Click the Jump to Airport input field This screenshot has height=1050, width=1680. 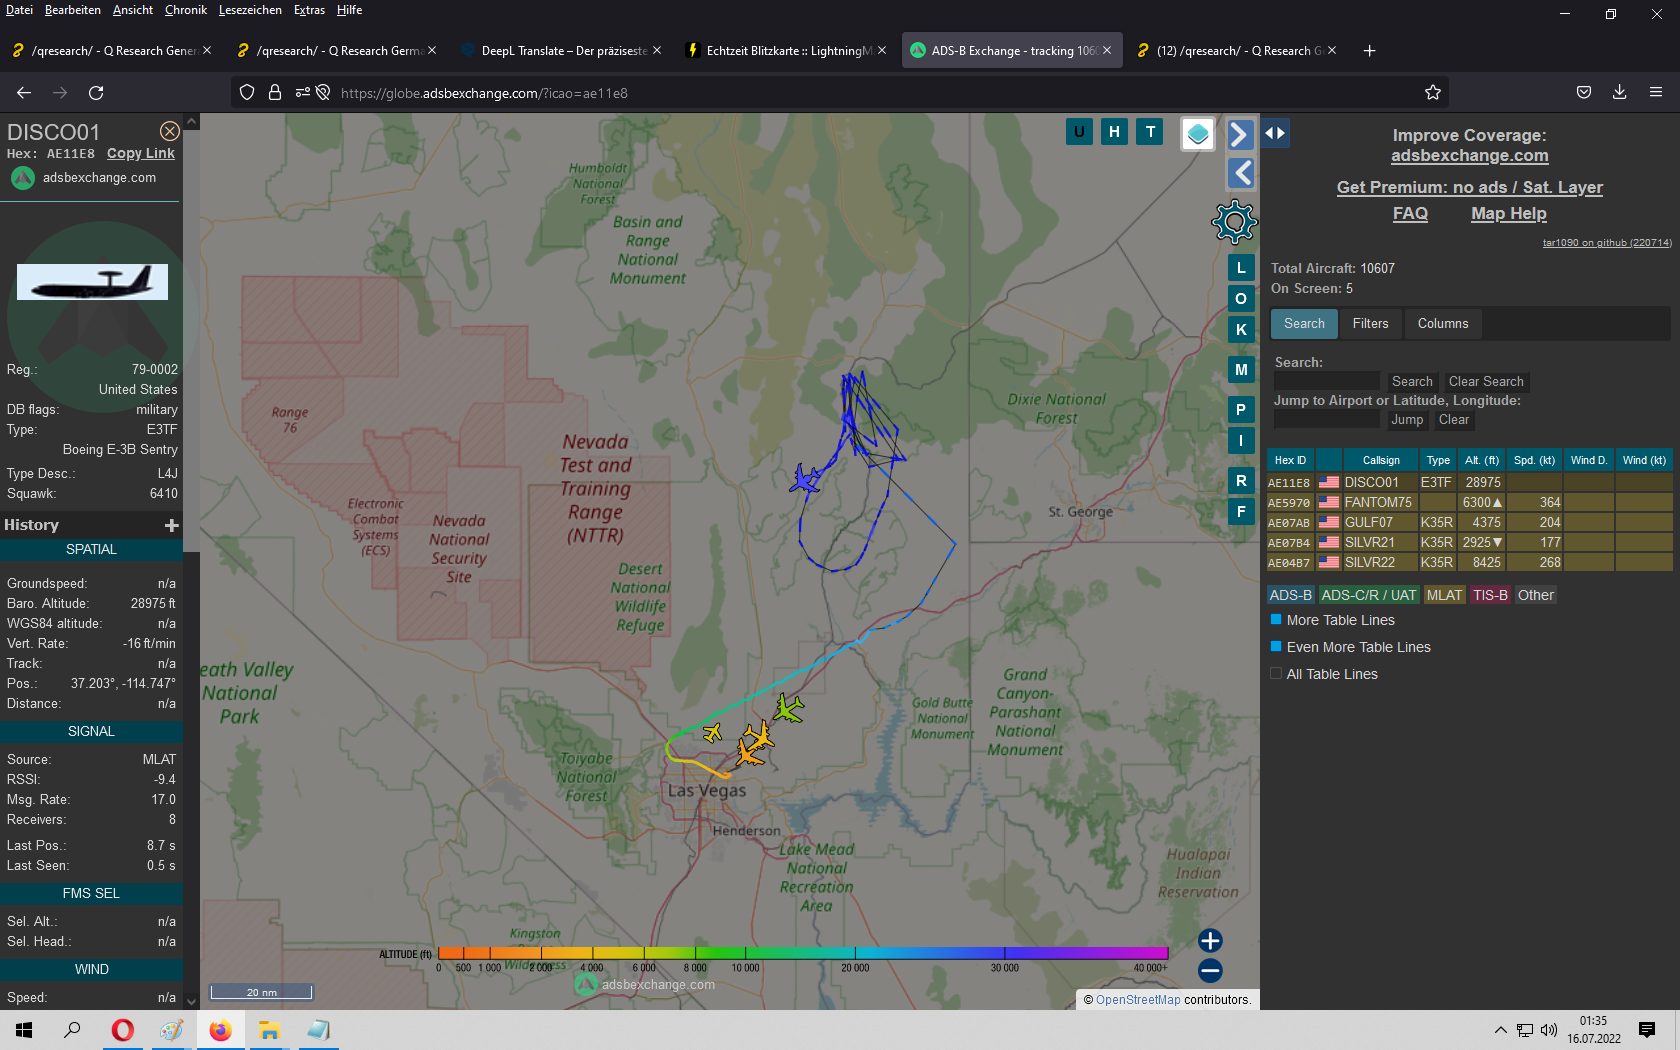click(1327, 419)
